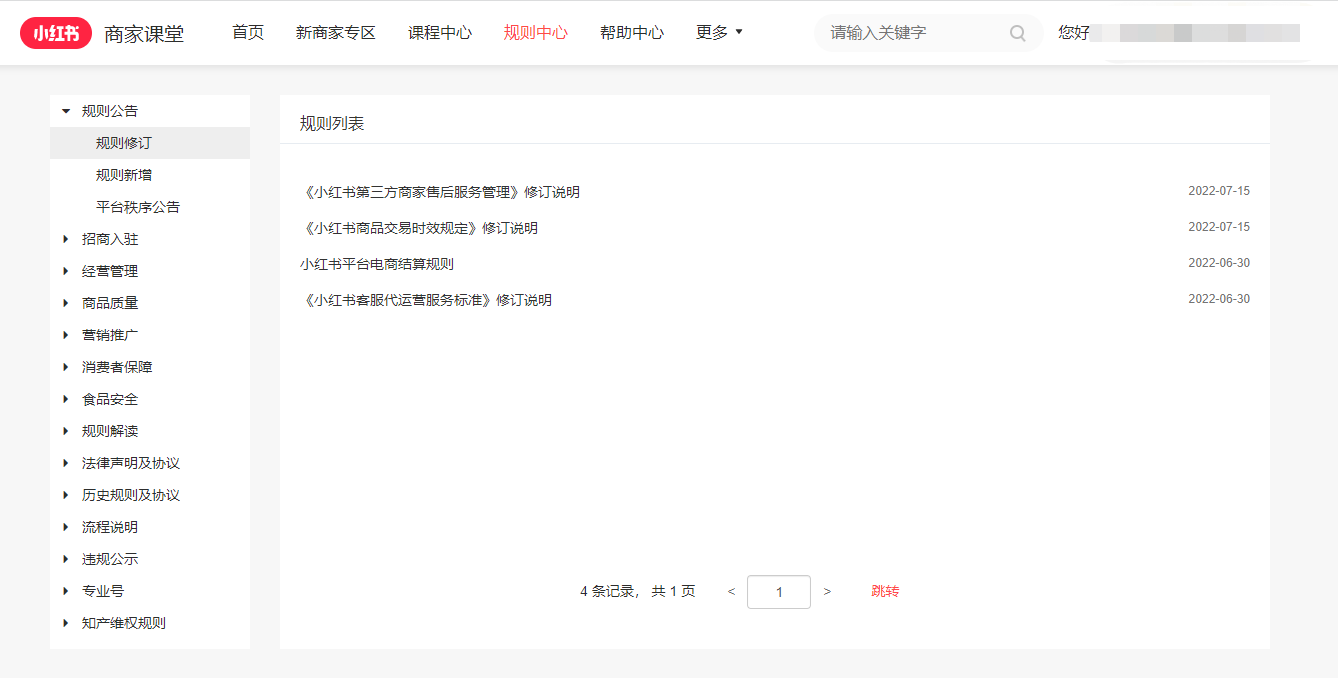The height and width of the screenshot is (678, 1338).
Task: Select 规则修订 in the sidebar
Action: (150, 143)
